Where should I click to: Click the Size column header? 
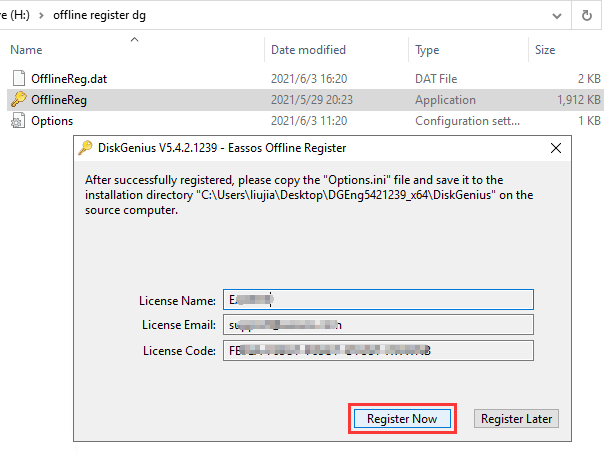coord(545,49)
